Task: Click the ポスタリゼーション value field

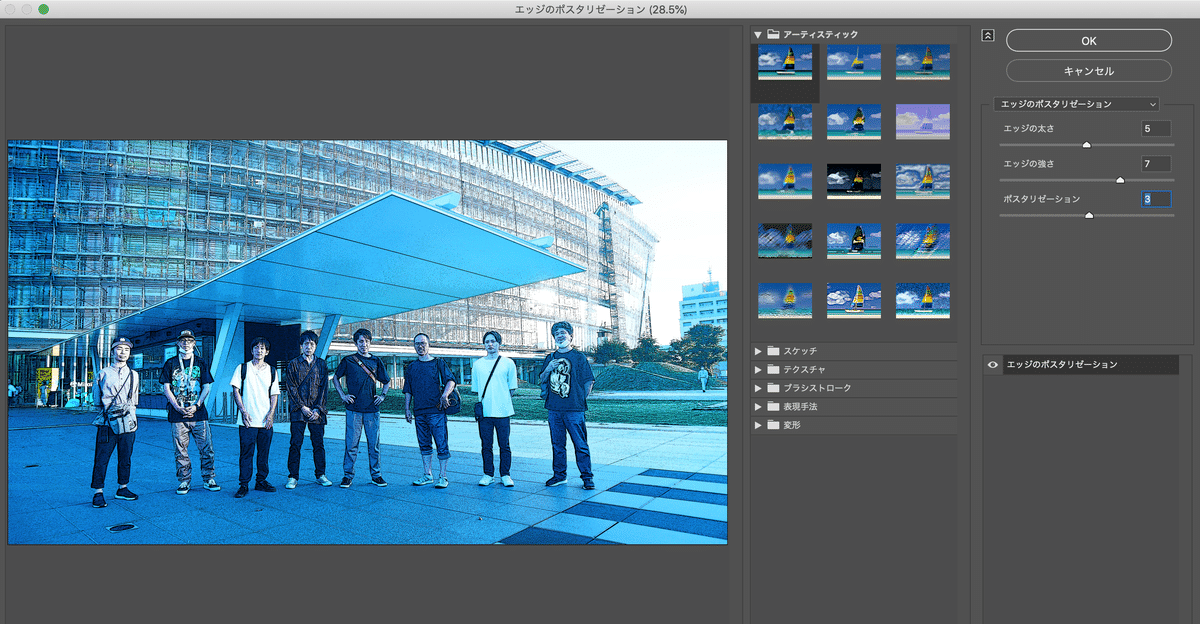Action: [1156, 199]
